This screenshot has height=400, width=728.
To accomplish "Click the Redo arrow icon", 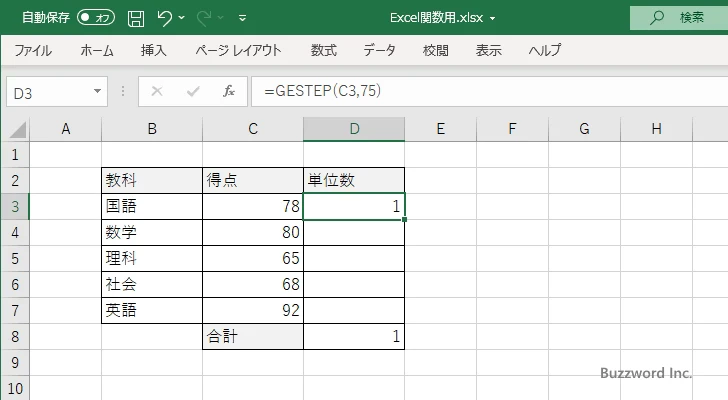I will (204, 18).
